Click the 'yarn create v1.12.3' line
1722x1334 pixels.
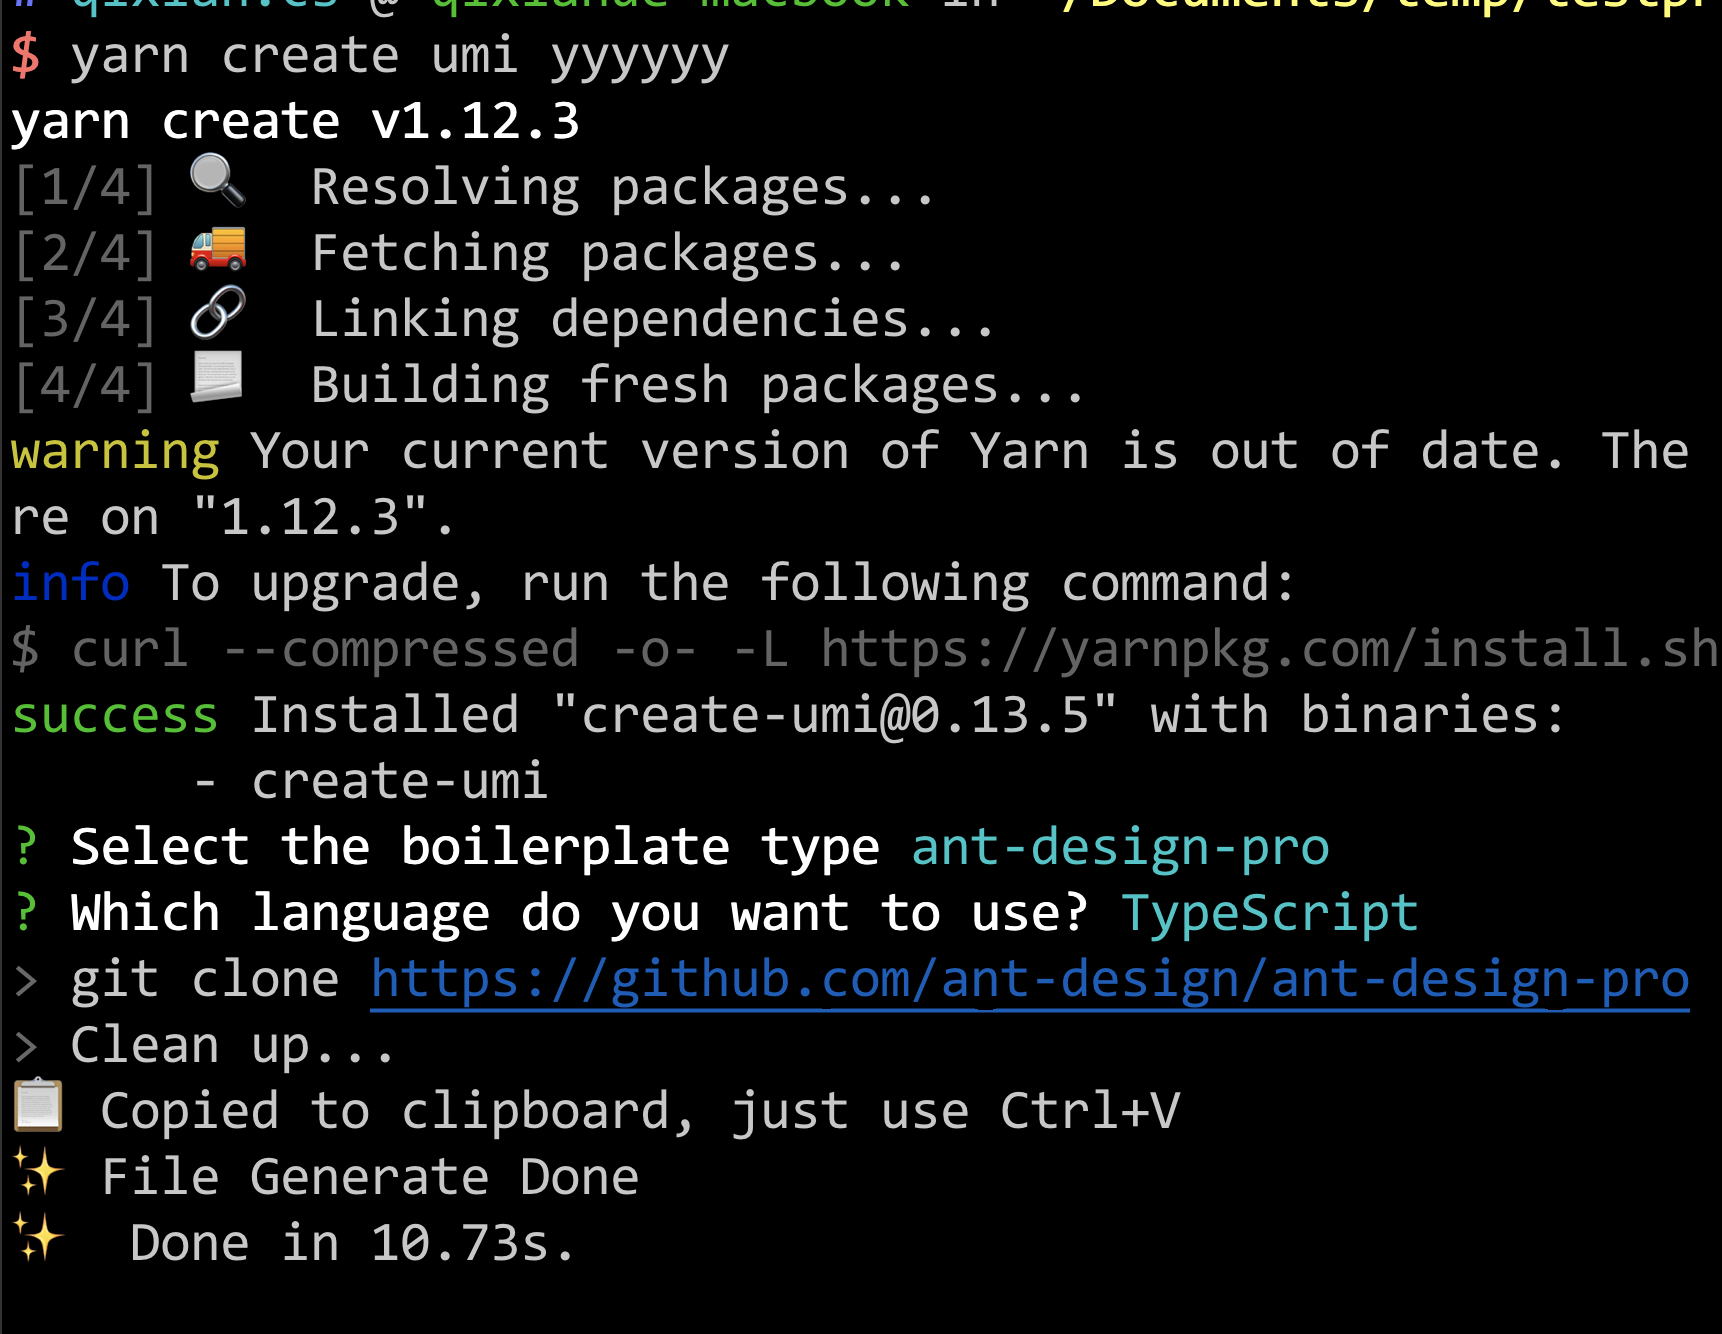(295, 122)
